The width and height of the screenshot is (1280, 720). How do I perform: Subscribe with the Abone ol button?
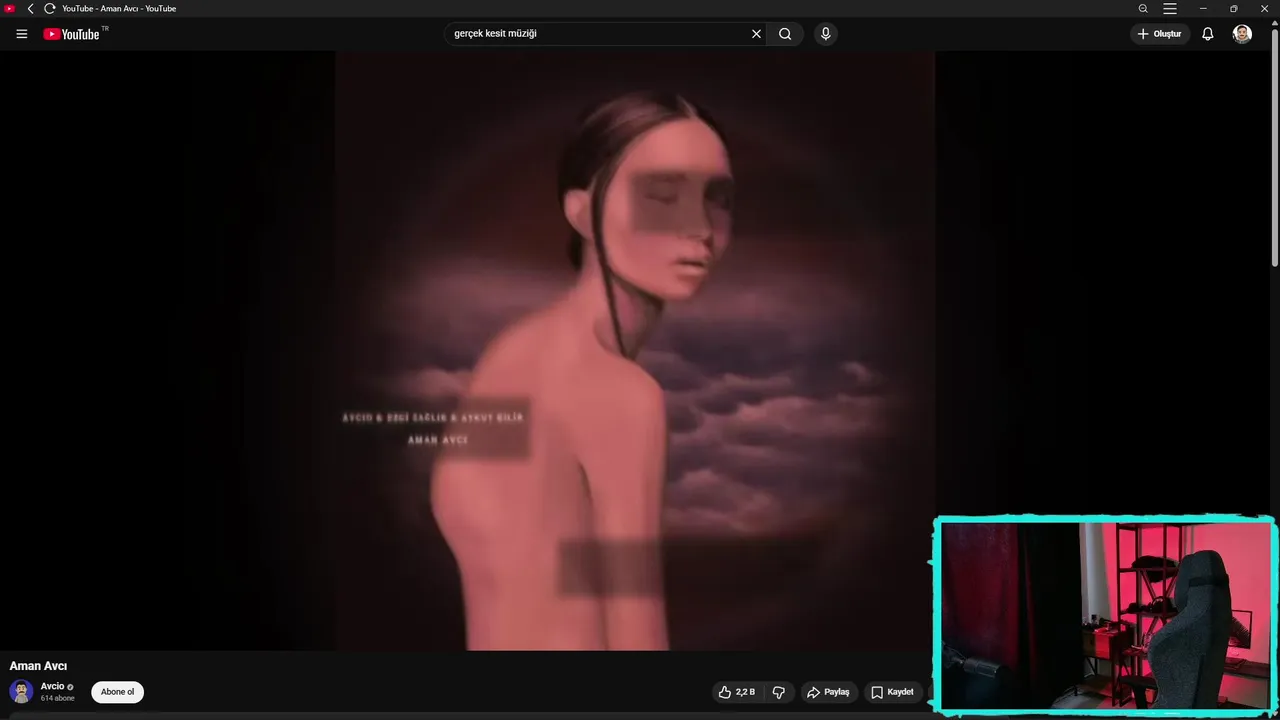tap(117, 692)
